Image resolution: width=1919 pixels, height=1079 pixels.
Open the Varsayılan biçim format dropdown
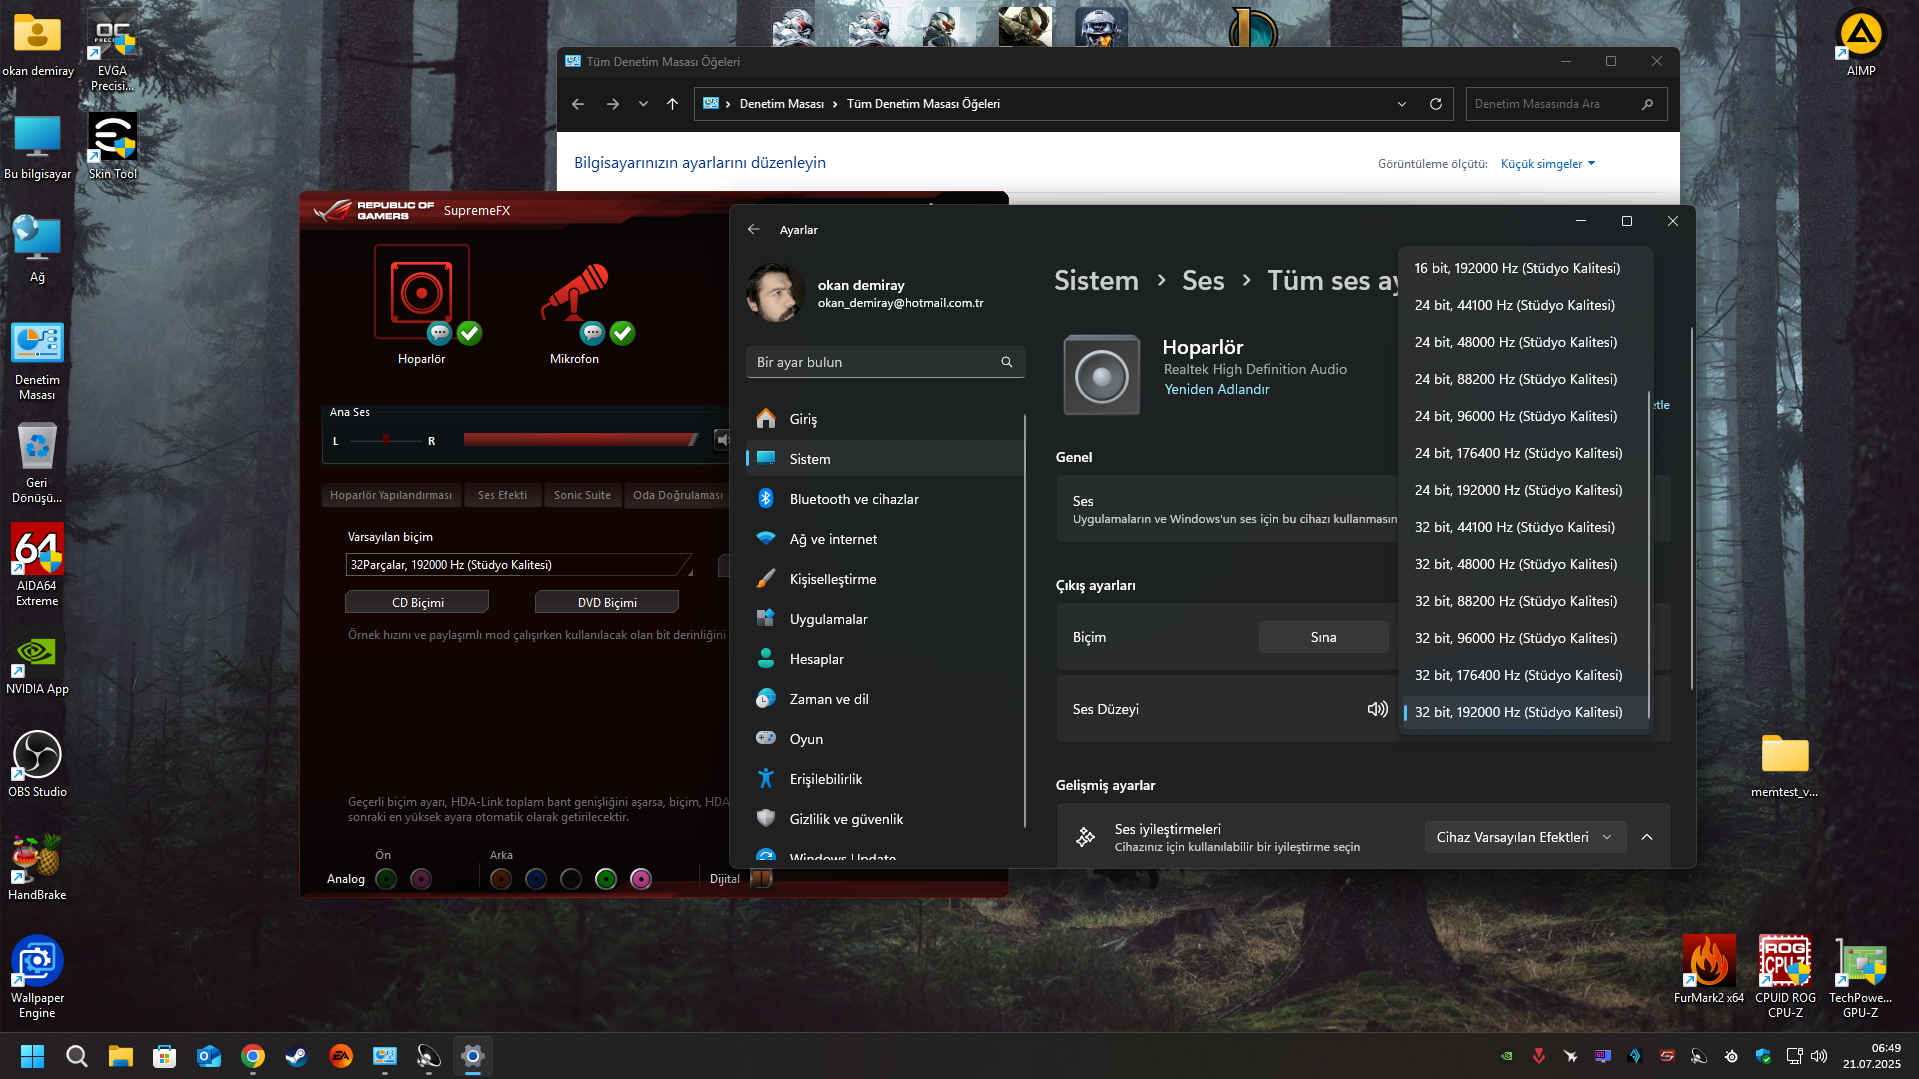[x=519, y=565]
